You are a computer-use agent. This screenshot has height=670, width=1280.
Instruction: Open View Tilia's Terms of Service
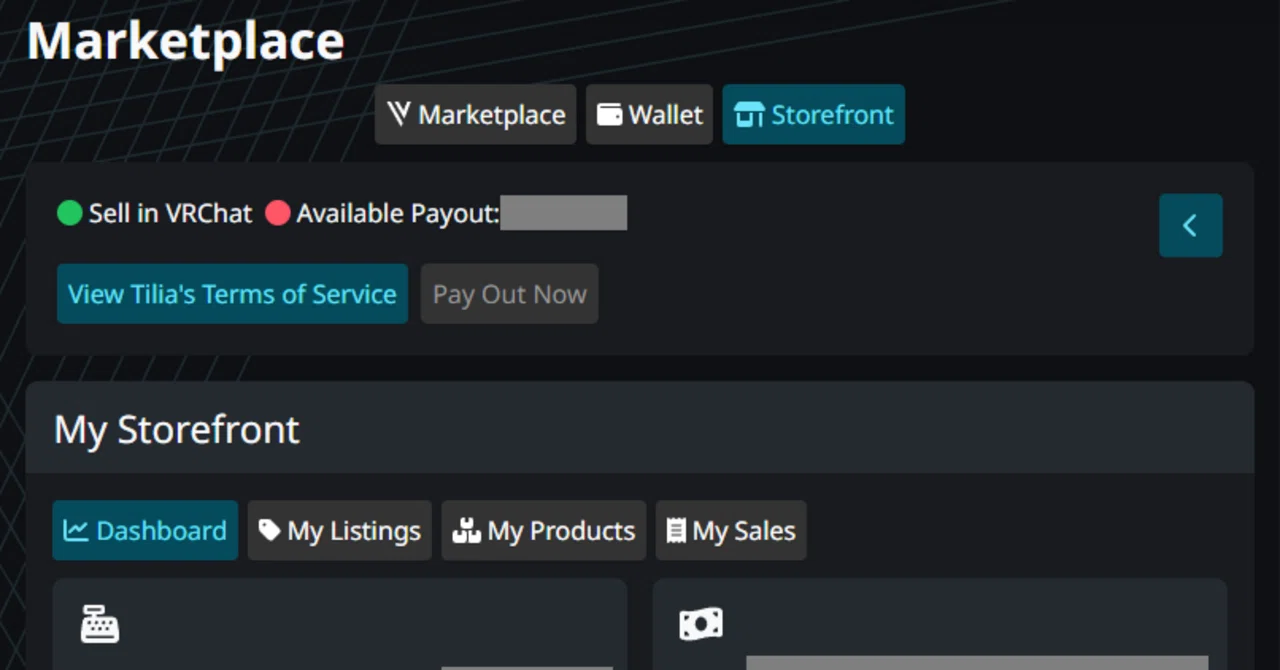(x=232, y=294)
